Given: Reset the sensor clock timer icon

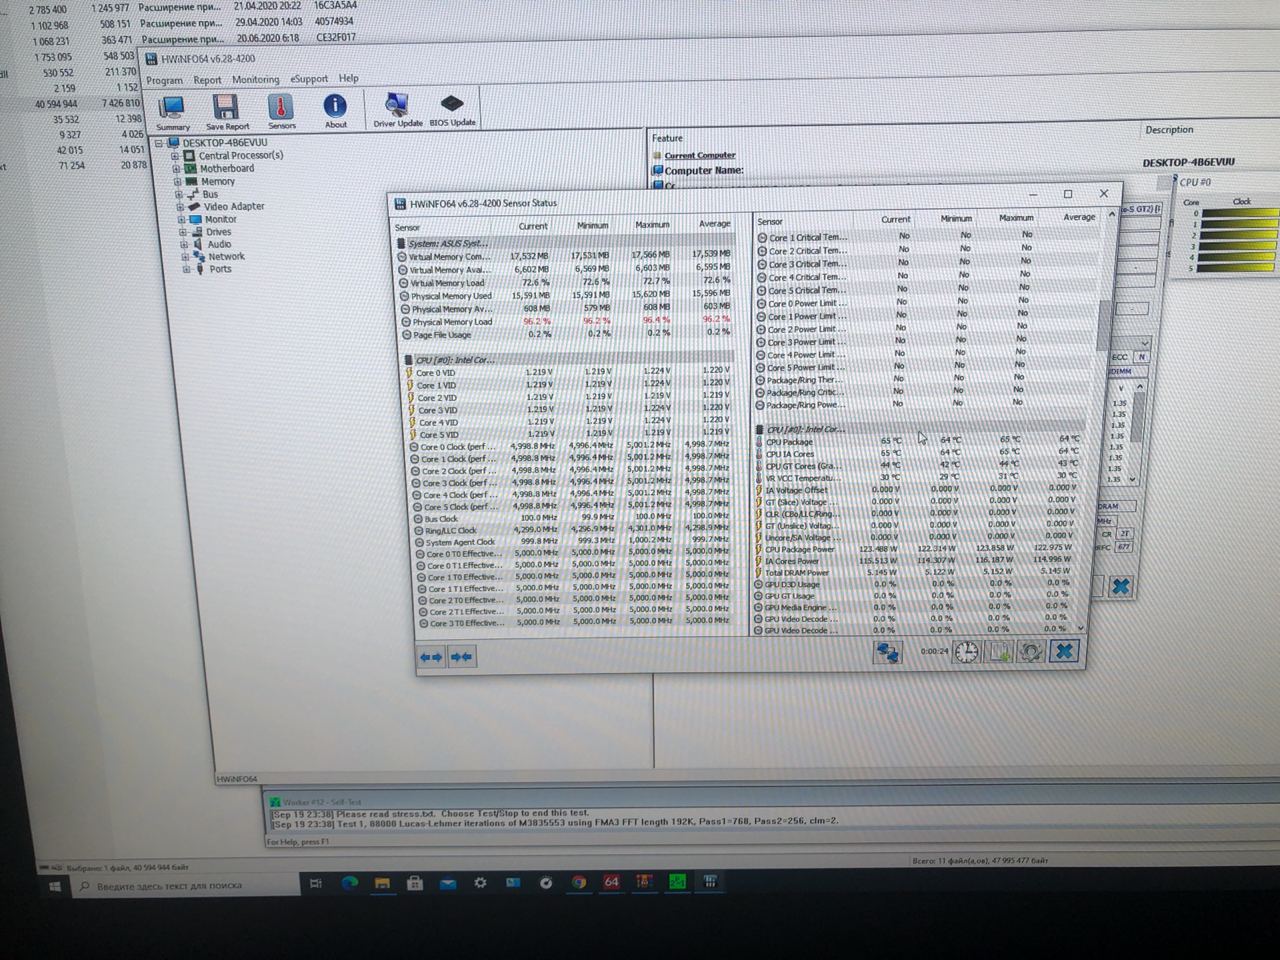Looking at the screenshot, I should [966, 652].
